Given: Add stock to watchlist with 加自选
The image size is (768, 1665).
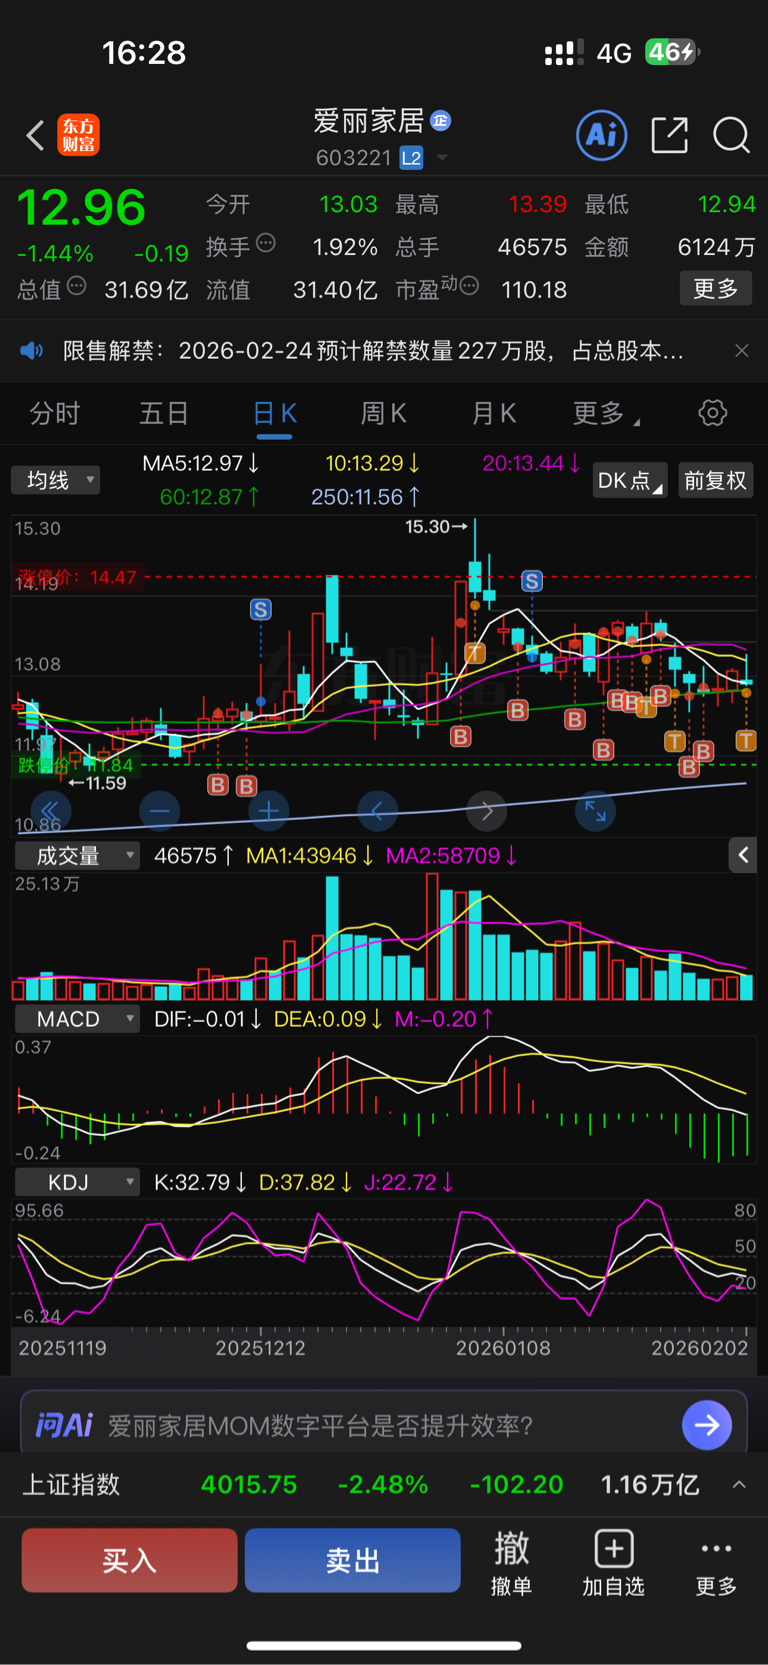Looking at the screenshot, I should 614,1563.
